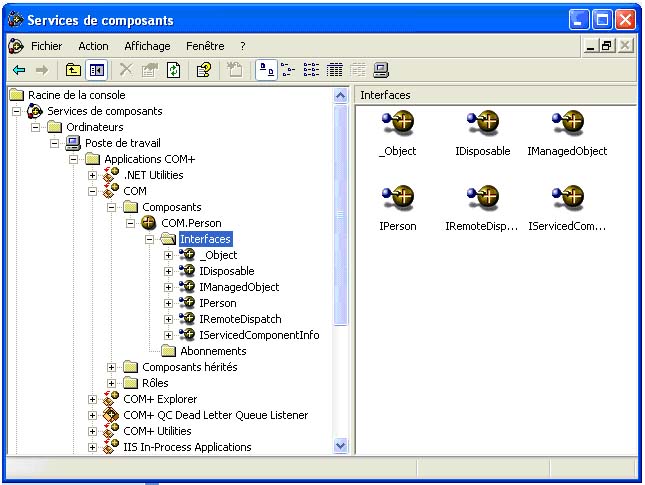Toggle the Show/Hide console tree button
This screenshot has width=645, height=485.
[97, 70]
